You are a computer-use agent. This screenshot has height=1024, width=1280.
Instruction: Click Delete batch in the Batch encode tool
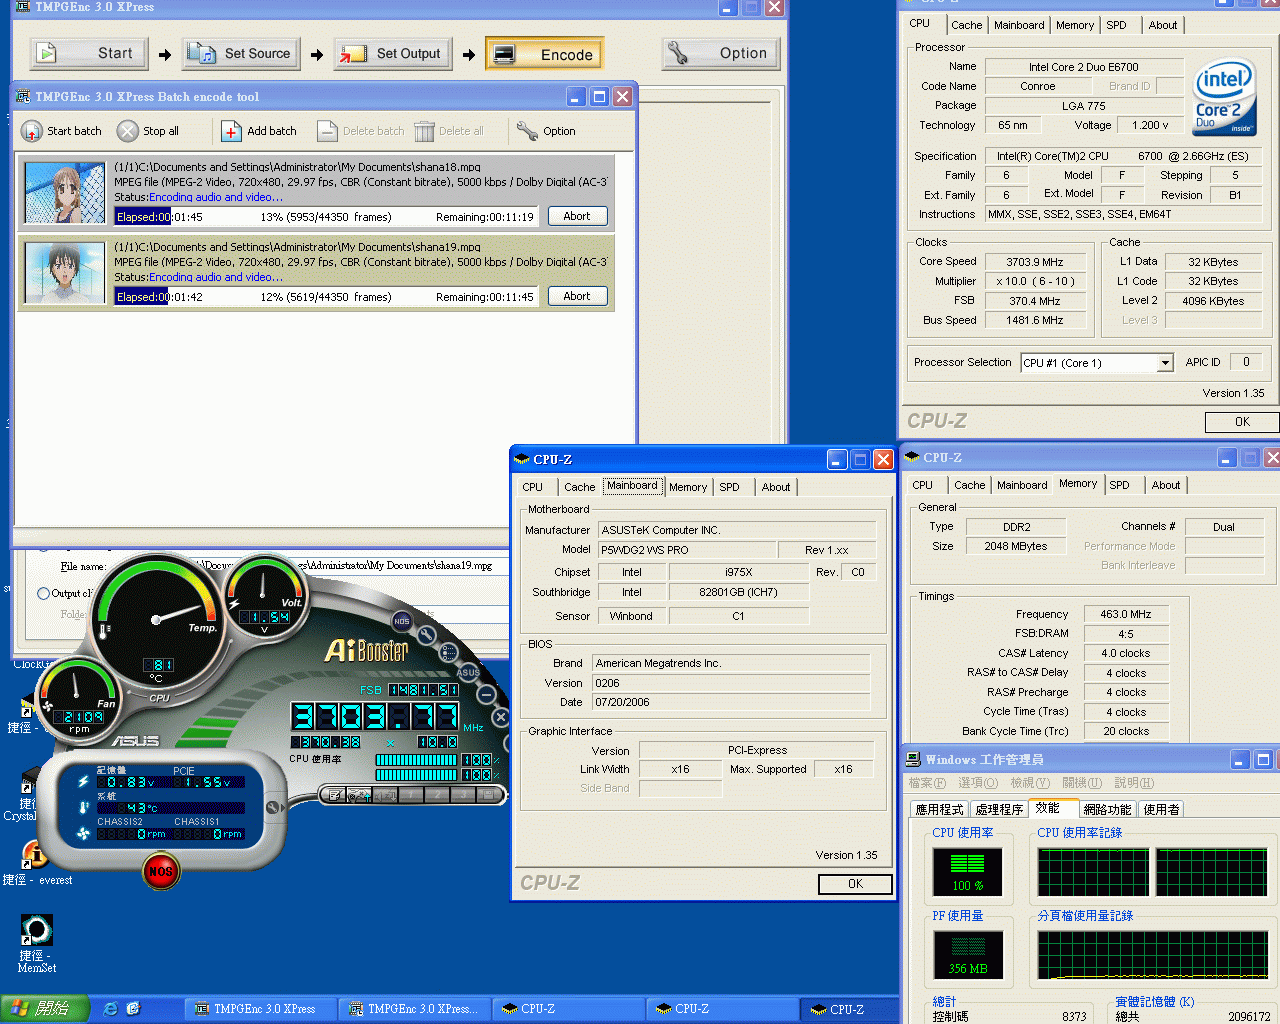coord(361,131)
